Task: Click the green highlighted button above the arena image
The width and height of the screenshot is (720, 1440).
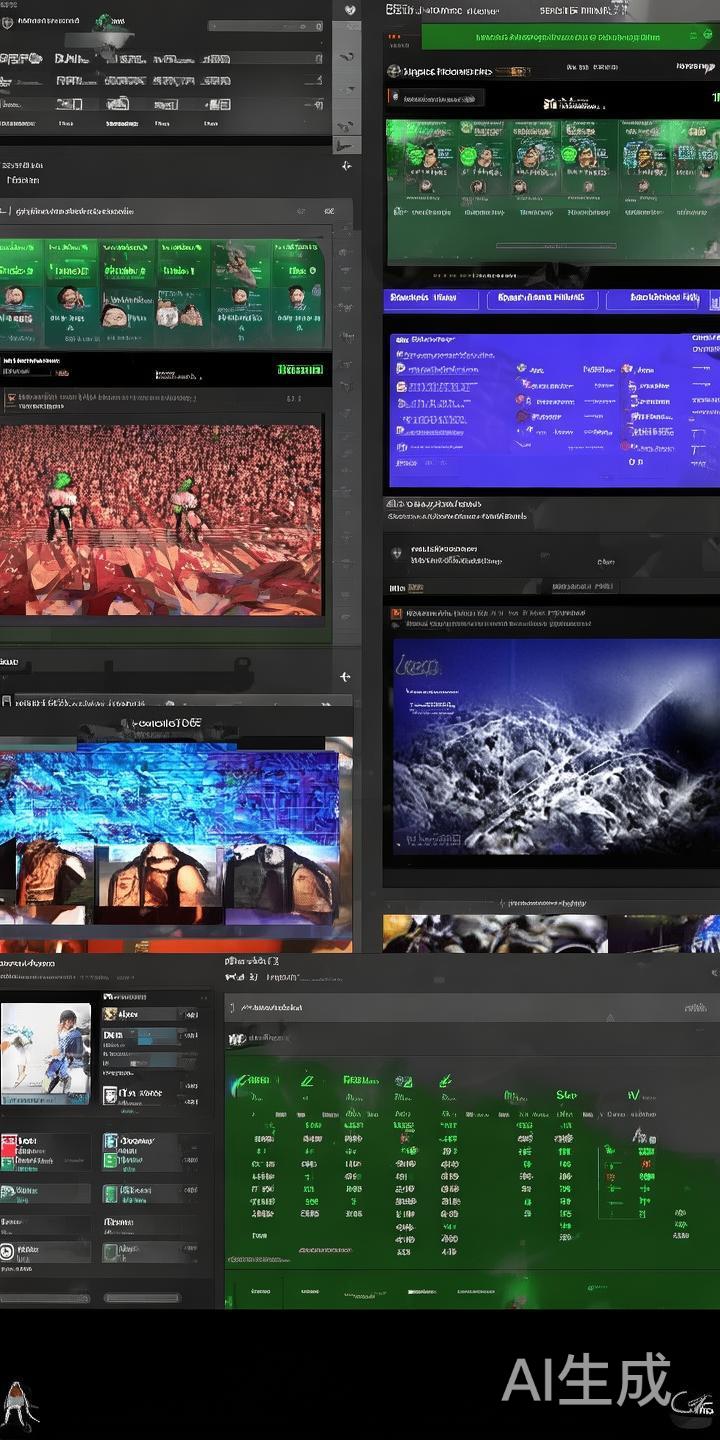Action: [x=299, y=370]
